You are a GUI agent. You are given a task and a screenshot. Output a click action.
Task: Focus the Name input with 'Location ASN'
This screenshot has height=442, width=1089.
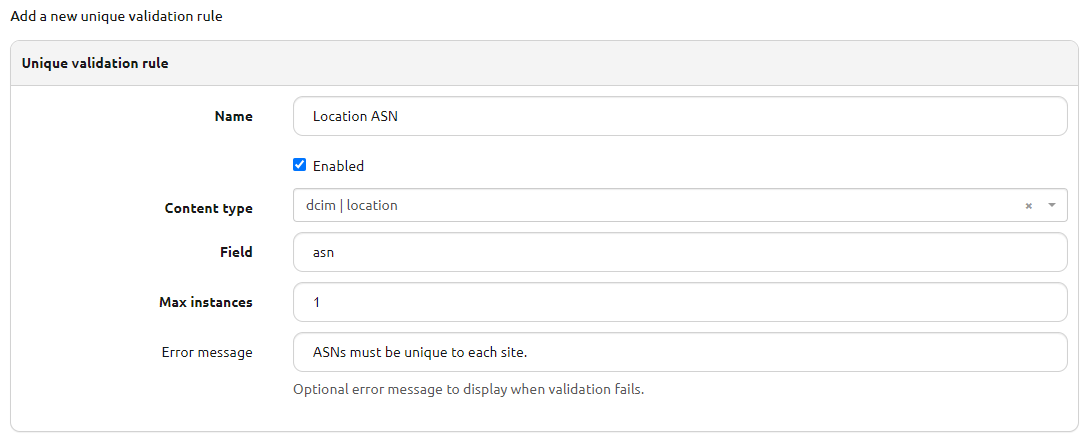[x=680, y=116]
